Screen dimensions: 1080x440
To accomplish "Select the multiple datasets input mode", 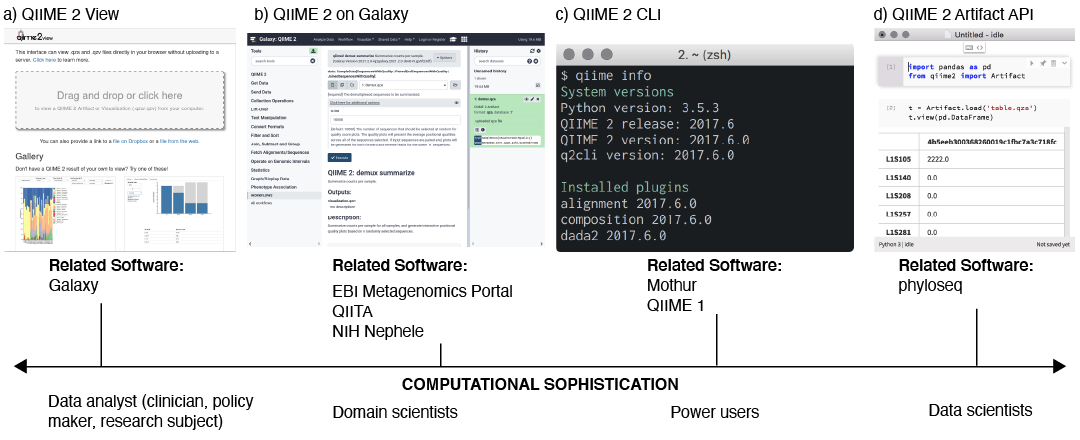I will click(x=342, y=85).
